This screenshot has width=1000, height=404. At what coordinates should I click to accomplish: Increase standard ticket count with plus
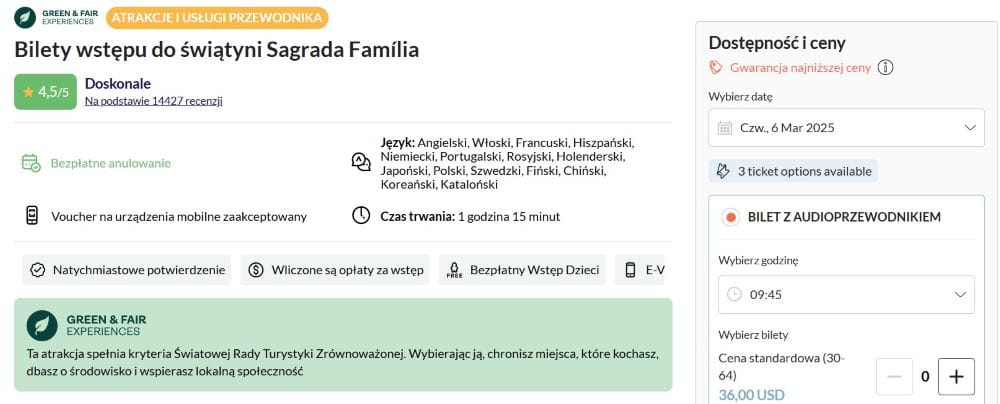coord(956,377)
